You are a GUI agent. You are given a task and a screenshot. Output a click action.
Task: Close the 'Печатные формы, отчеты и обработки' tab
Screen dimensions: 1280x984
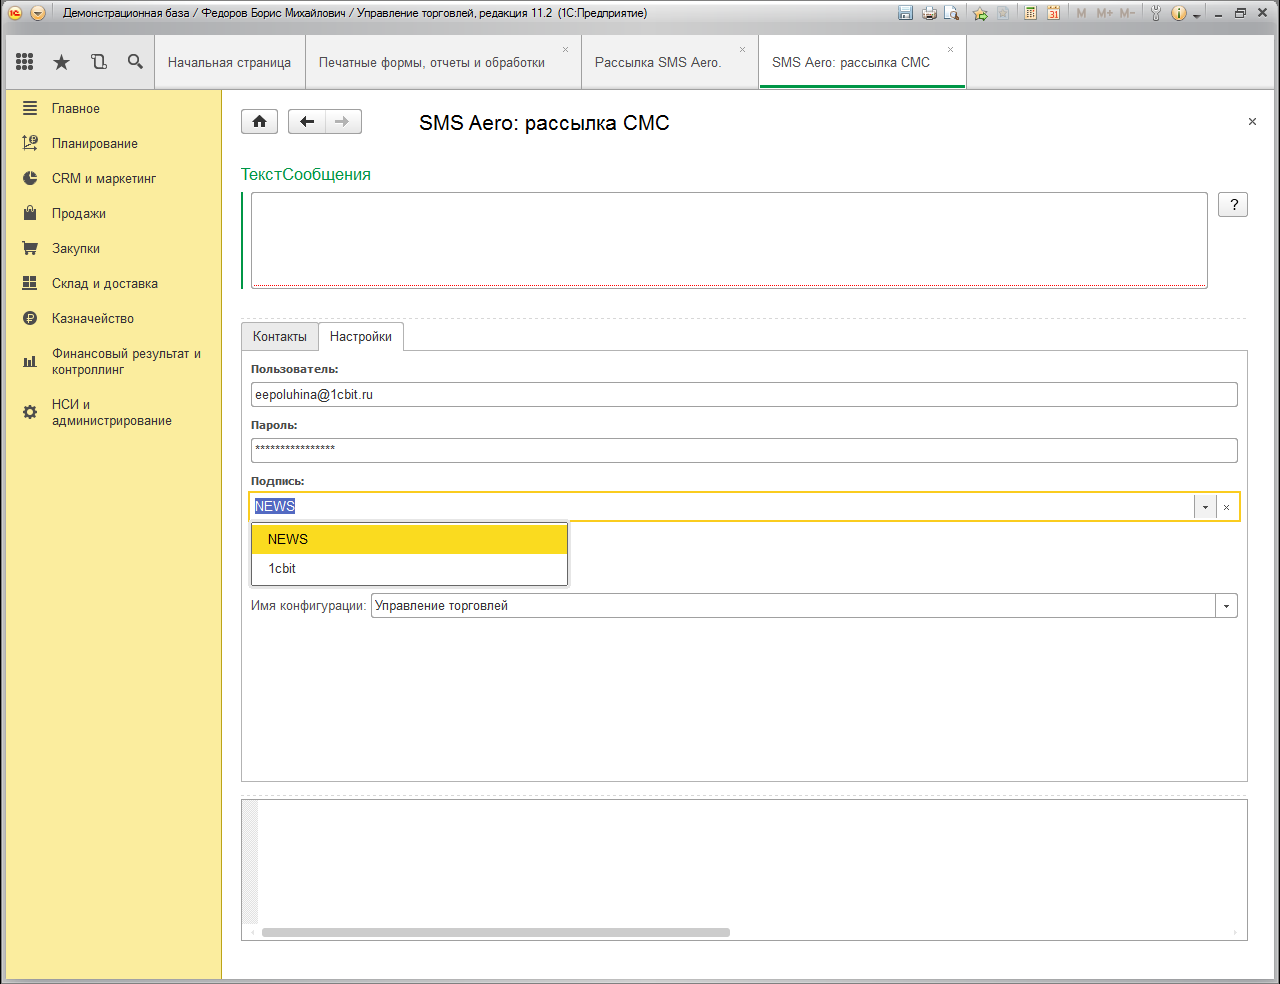point(565,49)
